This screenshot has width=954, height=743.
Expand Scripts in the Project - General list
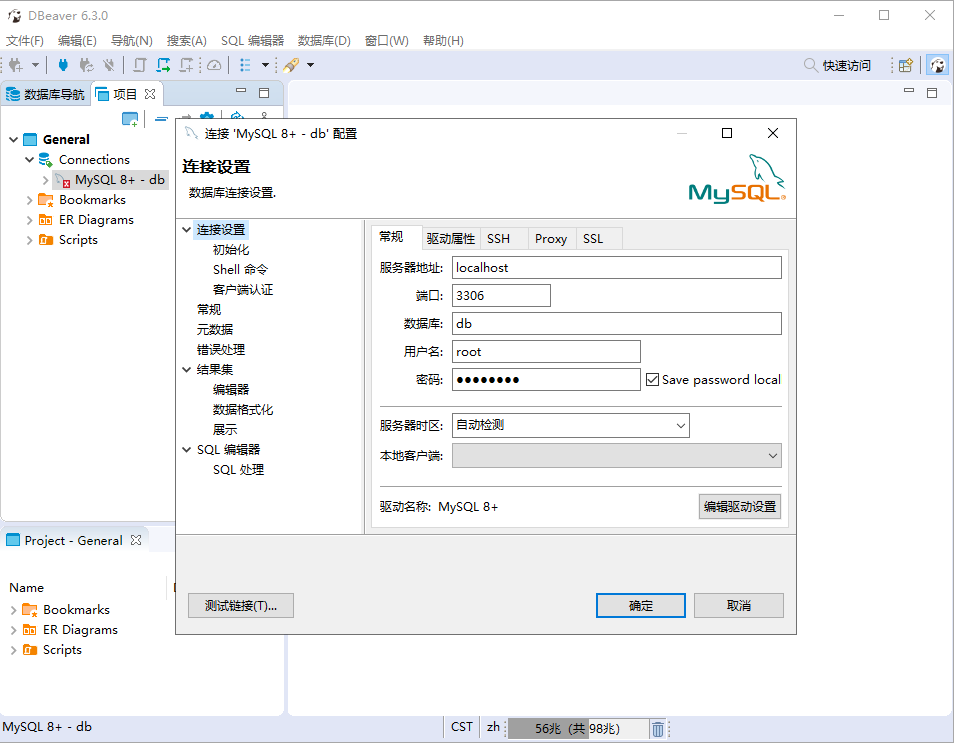(x=13, y=650)
